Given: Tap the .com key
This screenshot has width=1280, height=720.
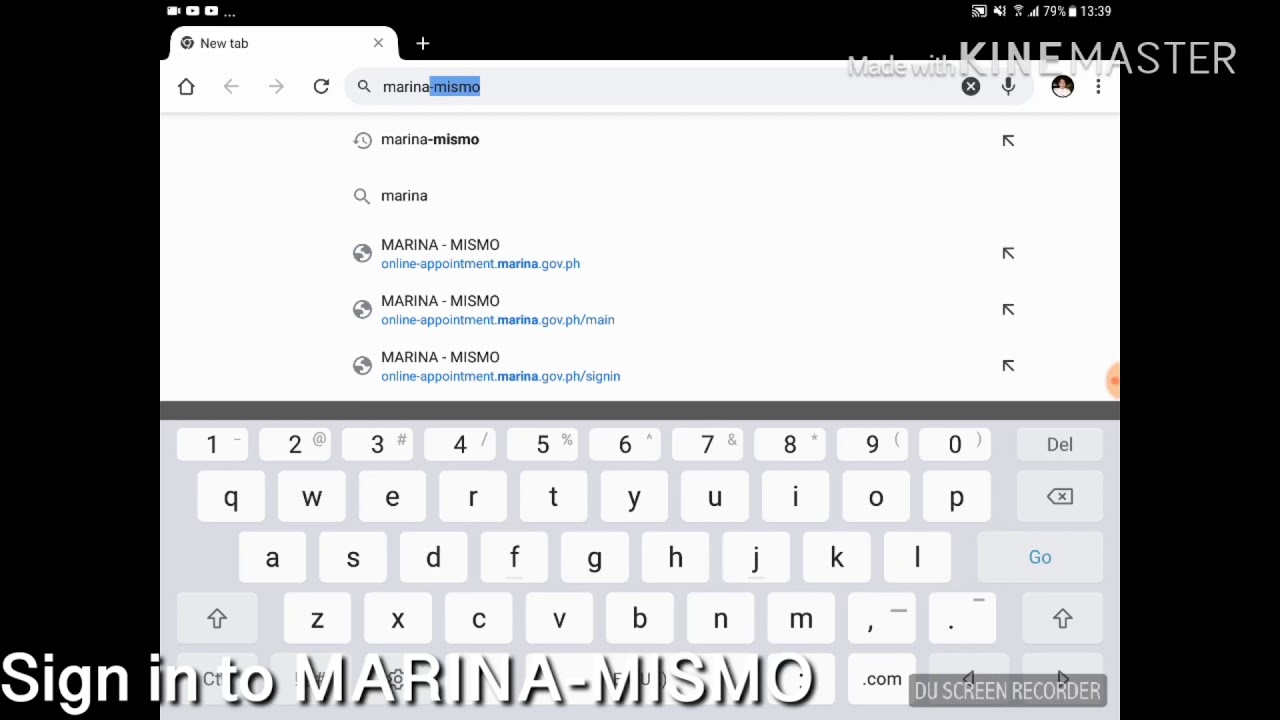Looking at the screenshot, I should click(882, 679).
